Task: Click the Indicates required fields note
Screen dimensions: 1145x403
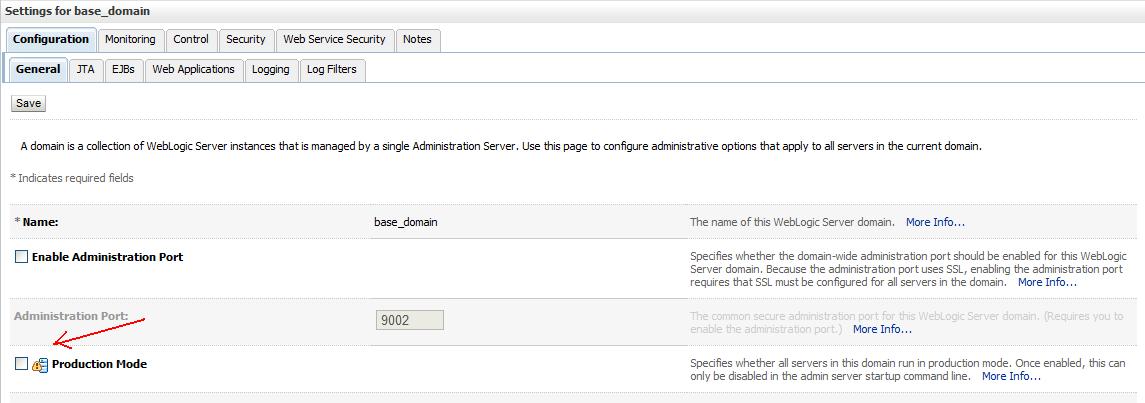Action: click(x=72, y=178)
